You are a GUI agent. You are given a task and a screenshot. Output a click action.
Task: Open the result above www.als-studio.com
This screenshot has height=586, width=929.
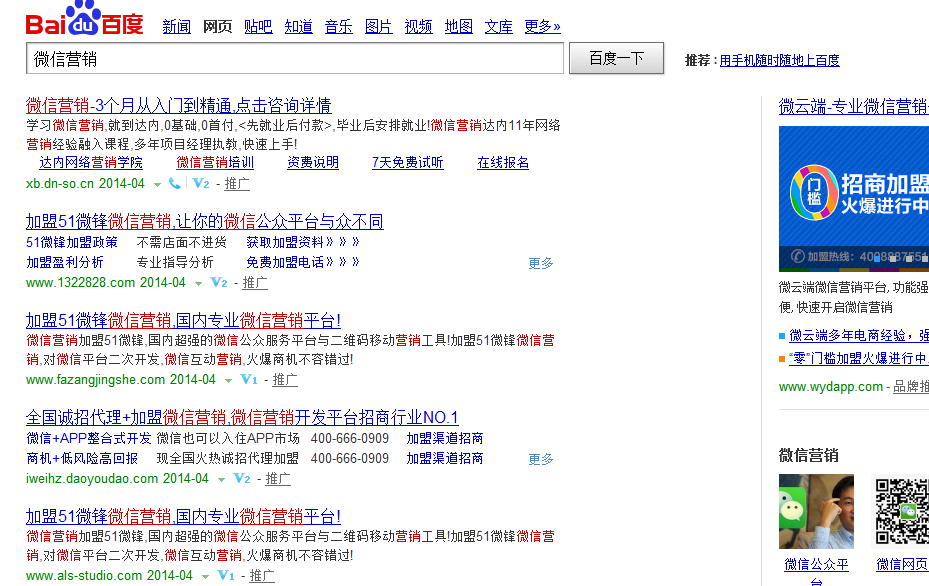tap(183, 517)
